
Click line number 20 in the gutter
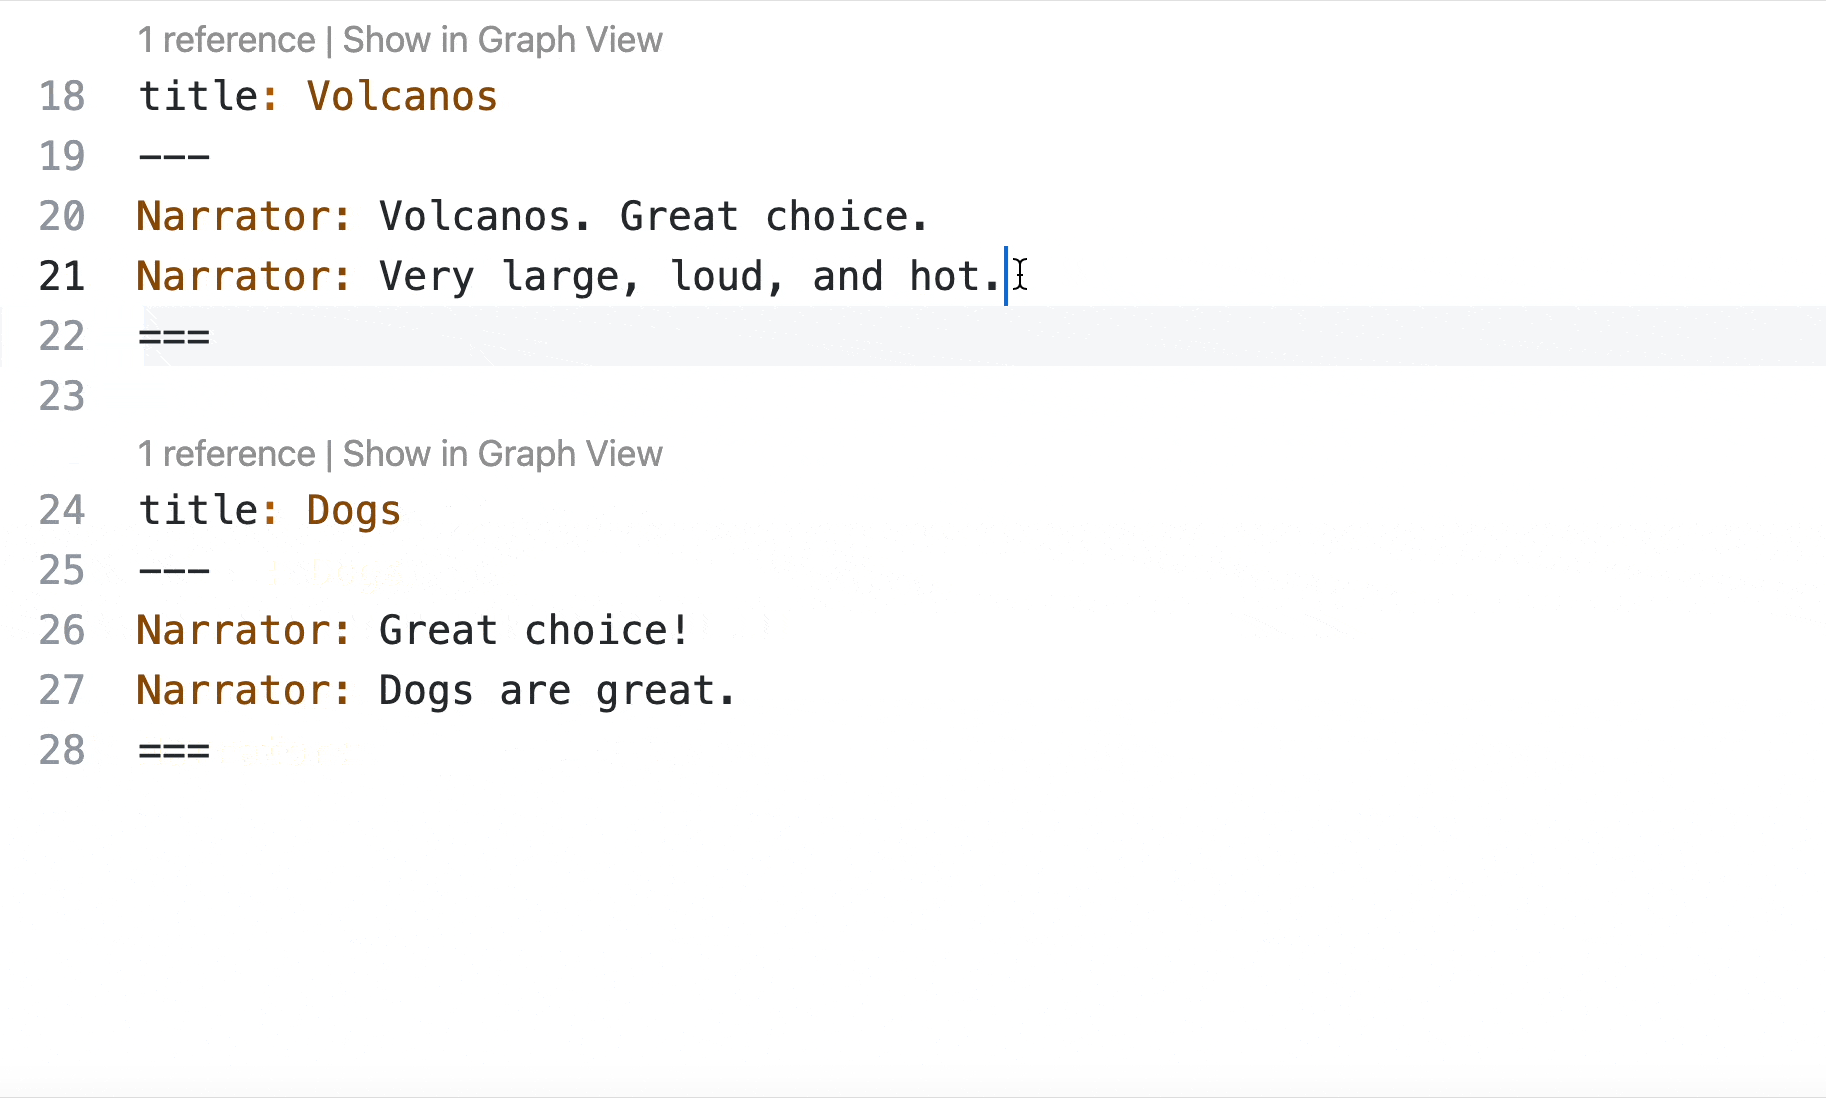[x=62, y=217]
